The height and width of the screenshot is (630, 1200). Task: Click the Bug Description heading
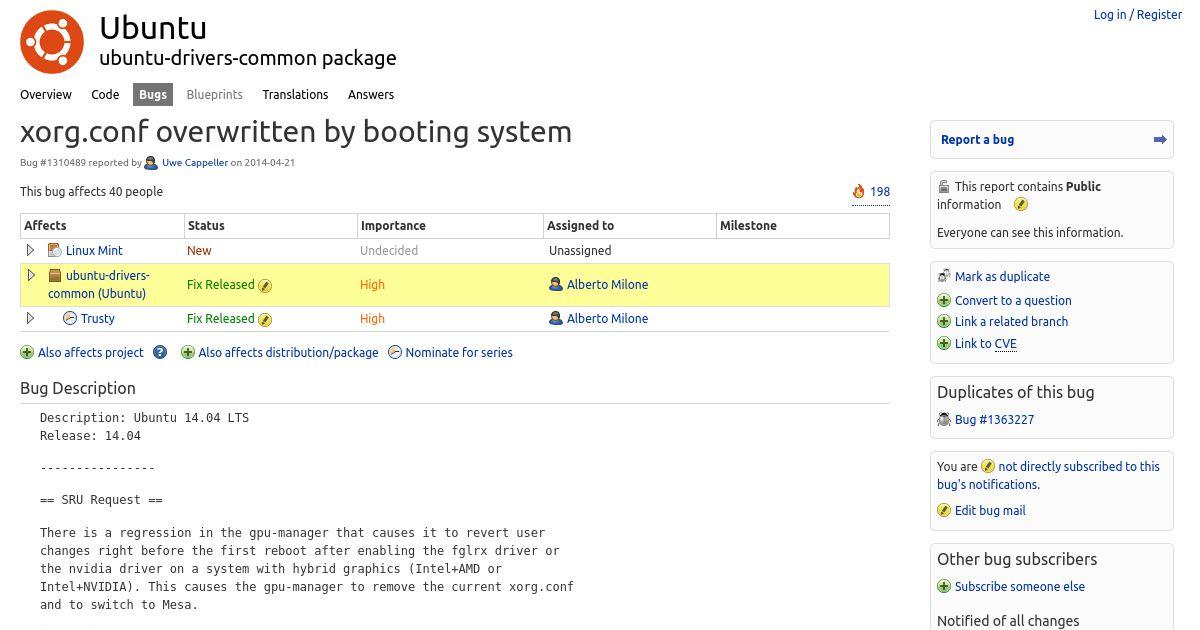click(x=78, y=388)
